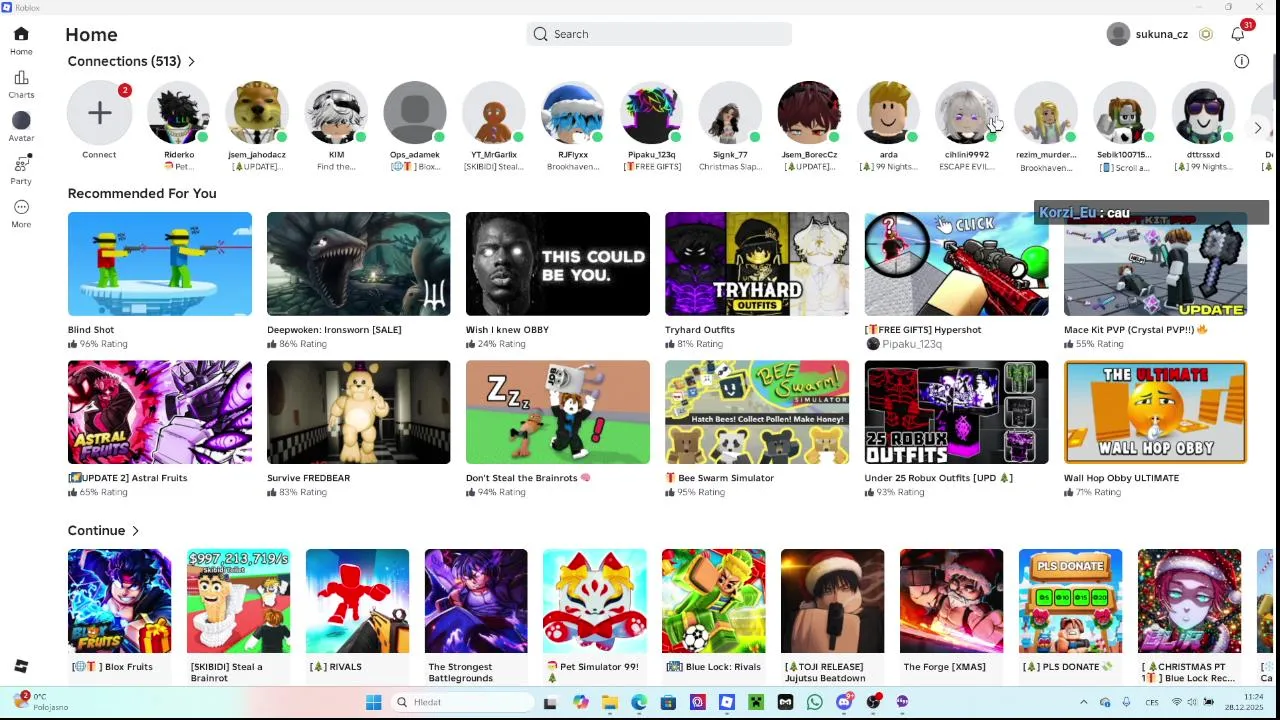Continue playing Steal a Brainrot

click(x=238, y=601)
